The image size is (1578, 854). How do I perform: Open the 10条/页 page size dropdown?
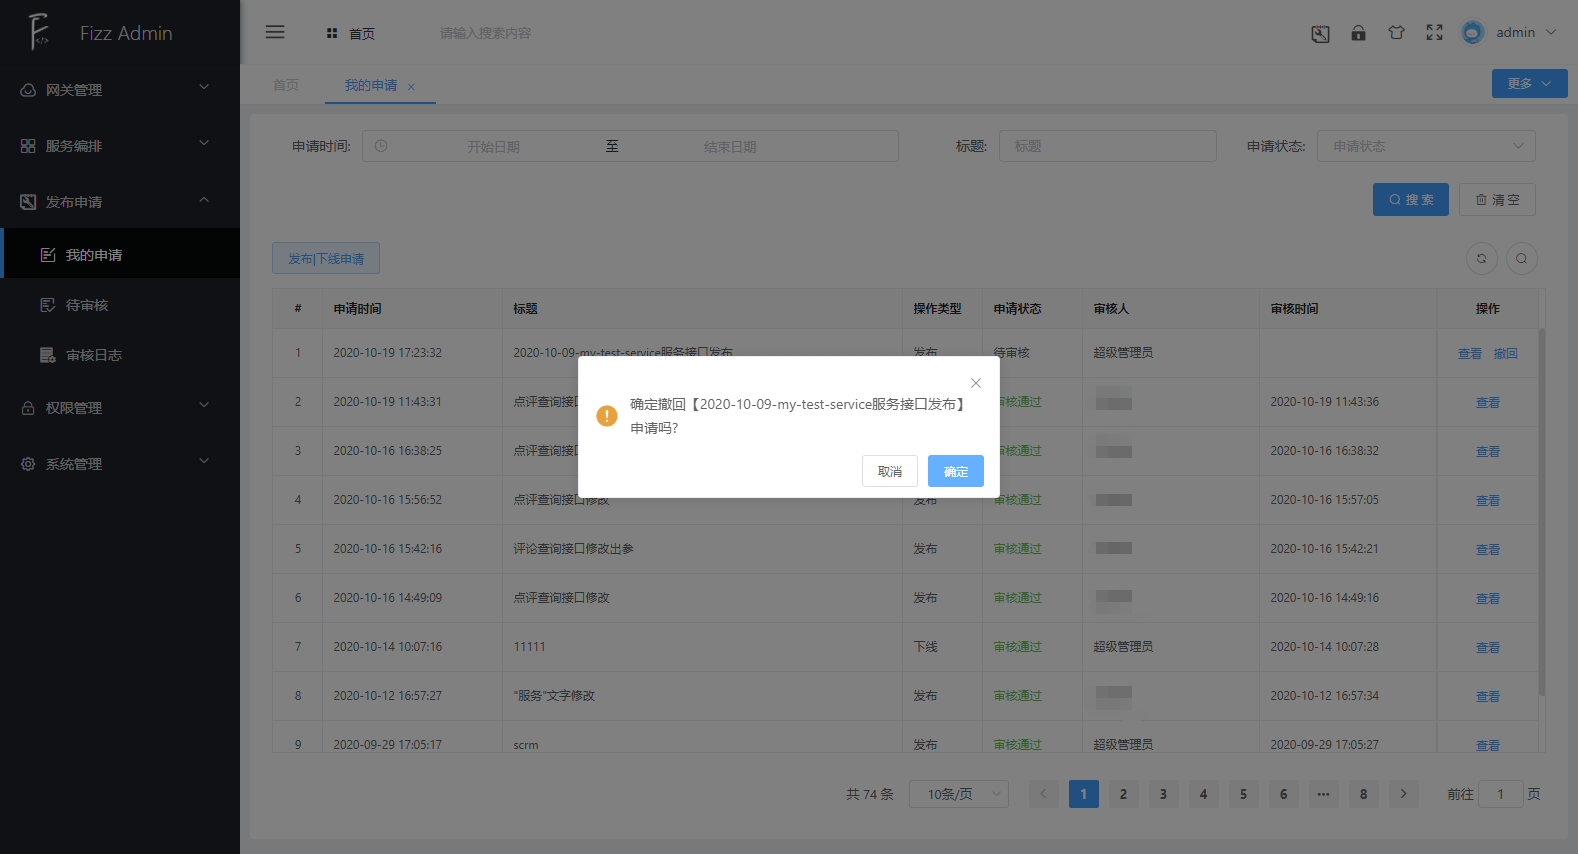click(959, 794)
